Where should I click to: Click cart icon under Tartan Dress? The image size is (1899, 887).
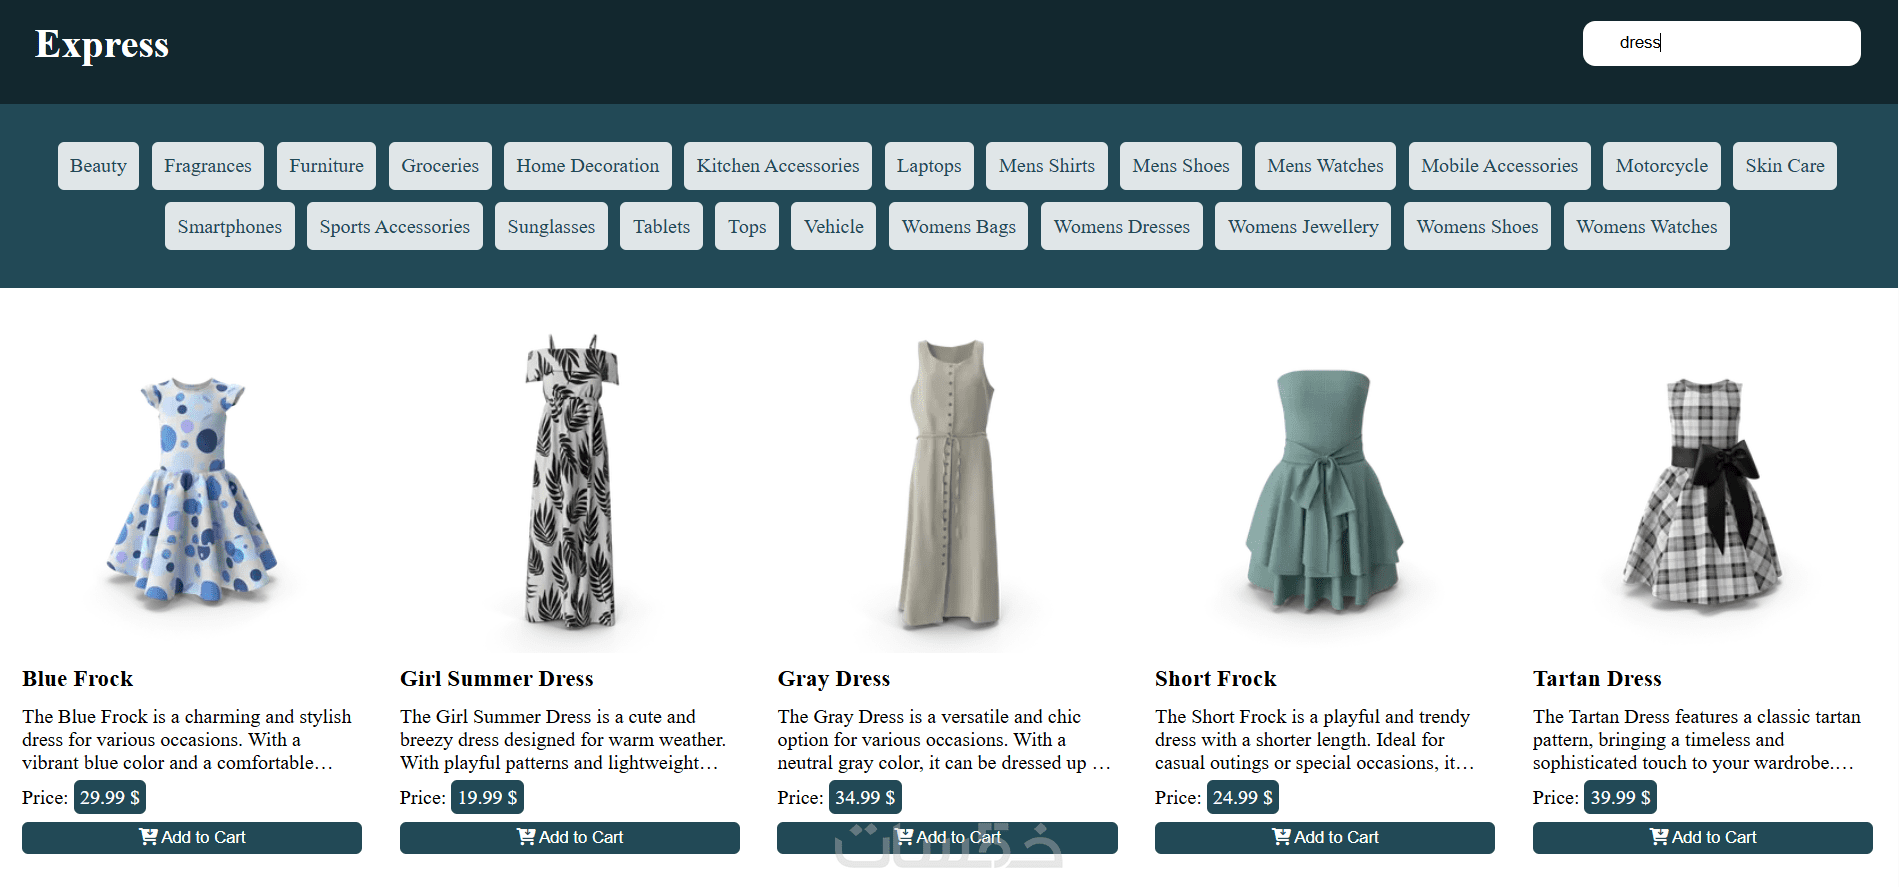pyautogui.click(x=1659, y=837)
